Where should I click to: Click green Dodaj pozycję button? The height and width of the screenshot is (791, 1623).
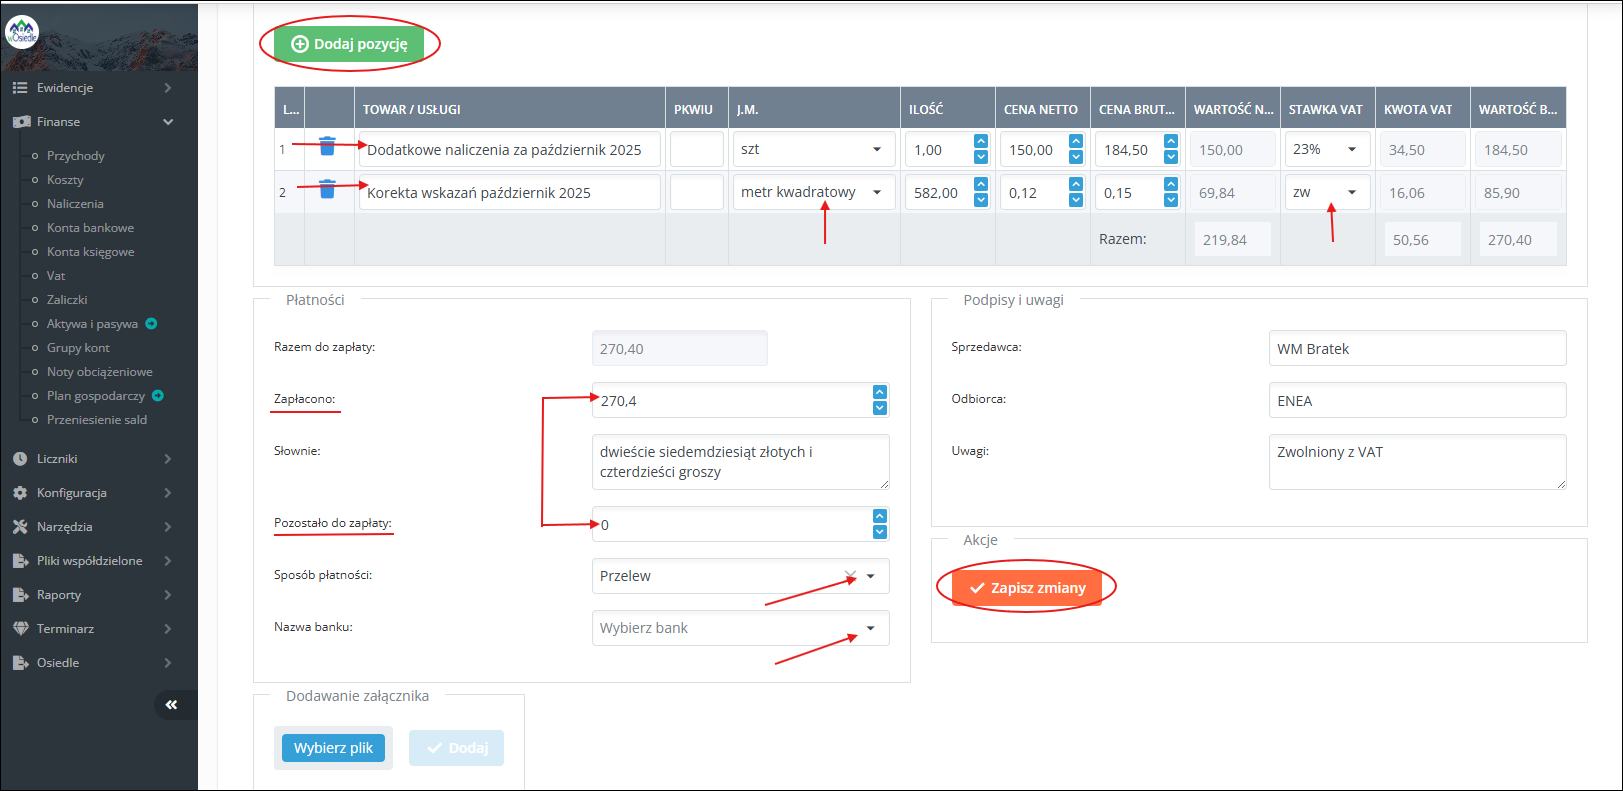tap(349, 44)
